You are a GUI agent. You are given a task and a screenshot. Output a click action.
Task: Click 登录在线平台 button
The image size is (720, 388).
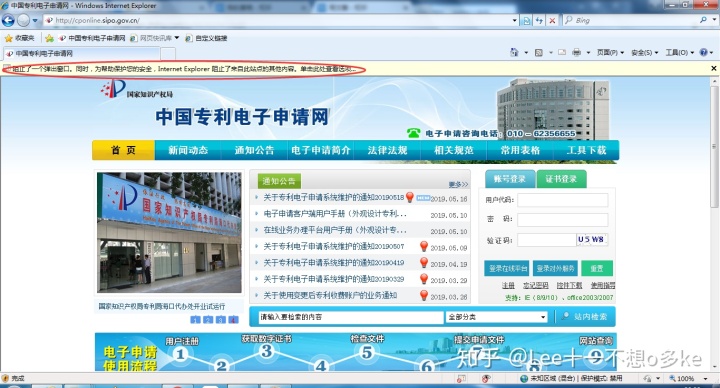pyautogui.click(x=506, y=268)
